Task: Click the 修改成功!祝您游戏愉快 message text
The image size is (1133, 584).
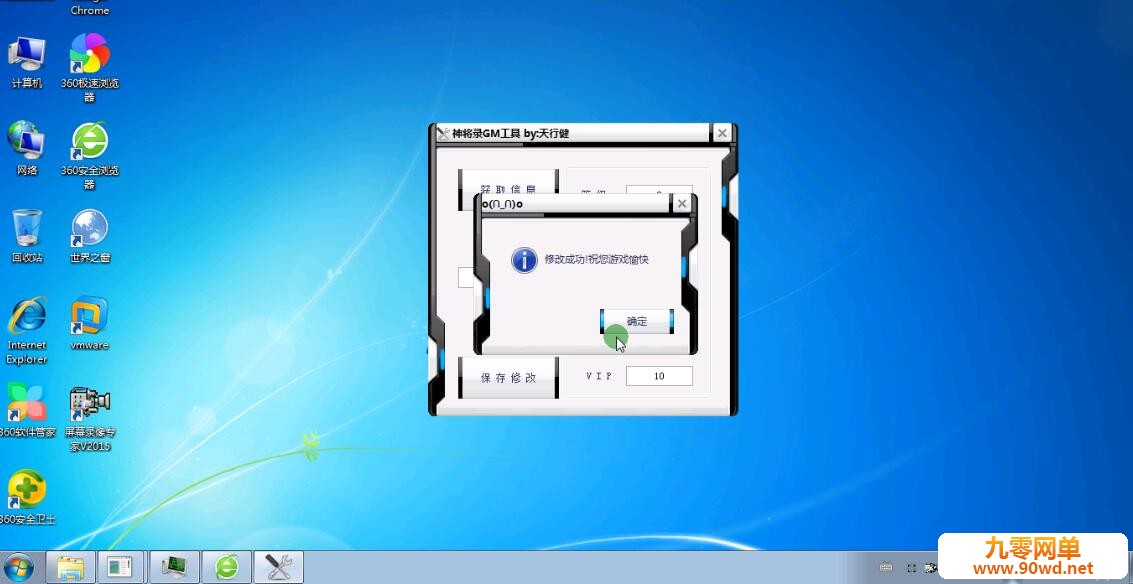Action: tap(596, 259)
